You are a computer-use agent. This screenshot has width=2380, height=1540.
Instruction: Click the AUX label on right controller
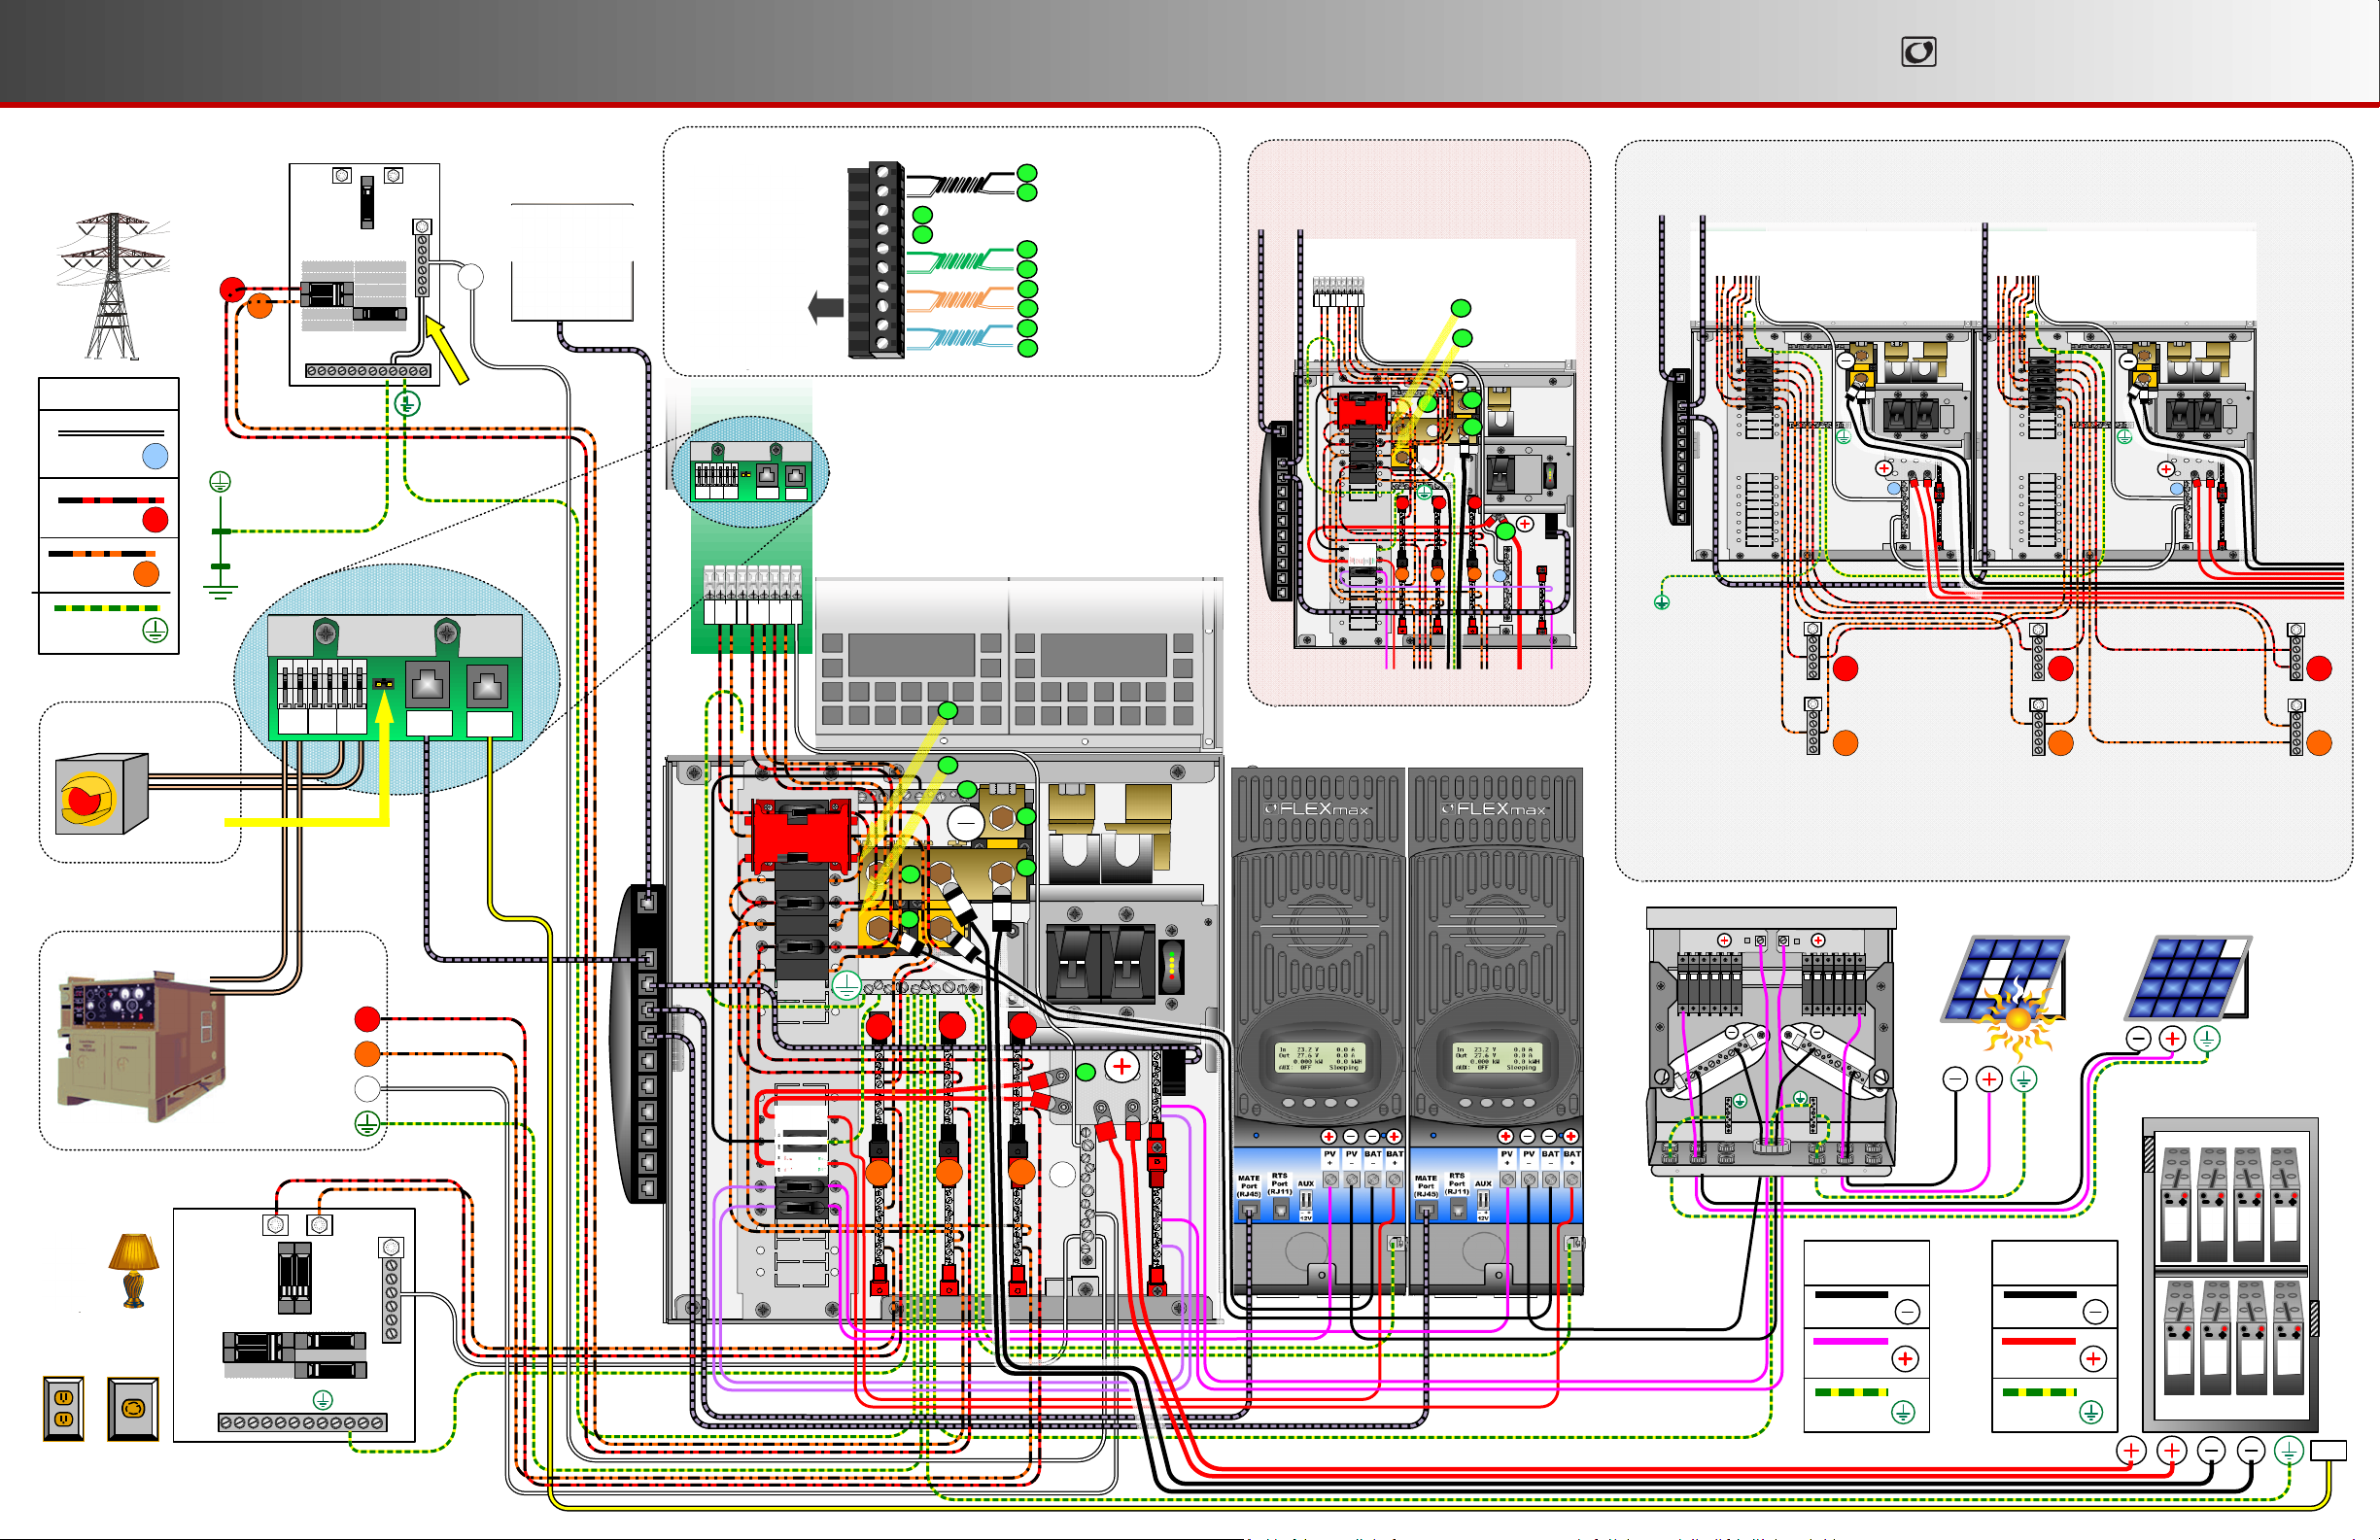point(1483,1183)
